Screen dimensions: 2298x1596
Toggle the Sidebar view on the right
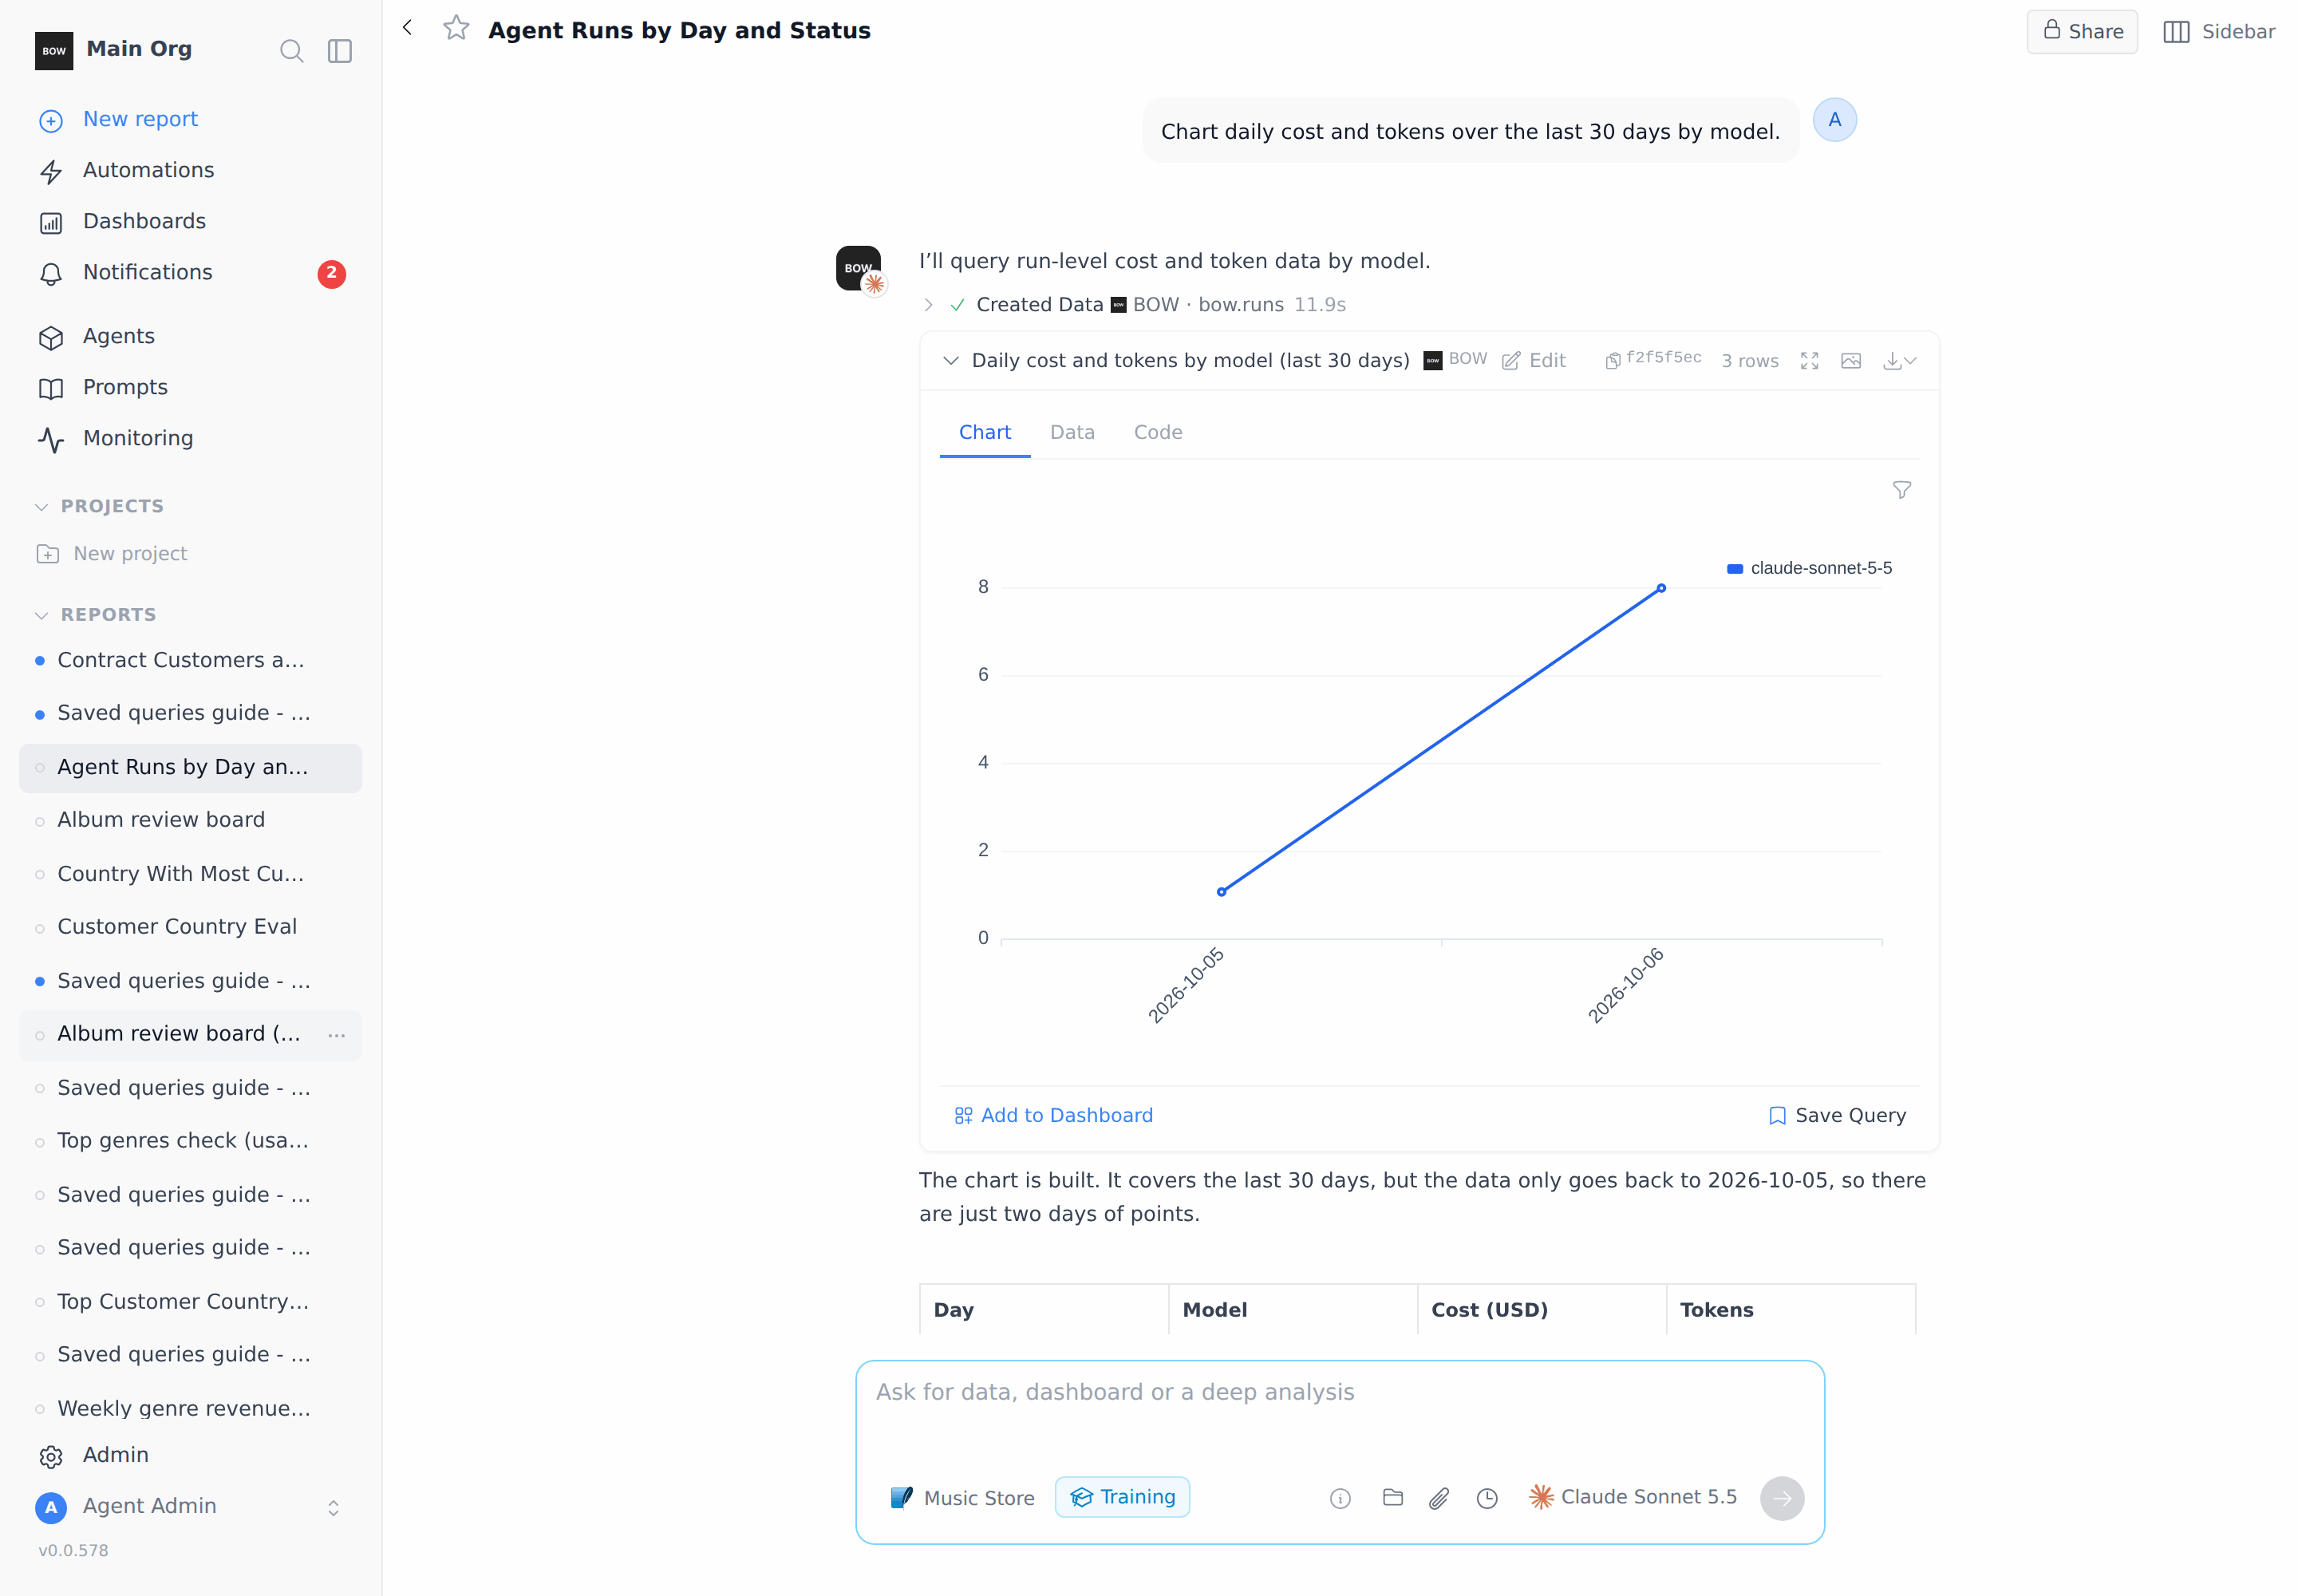pos(2218,32)
